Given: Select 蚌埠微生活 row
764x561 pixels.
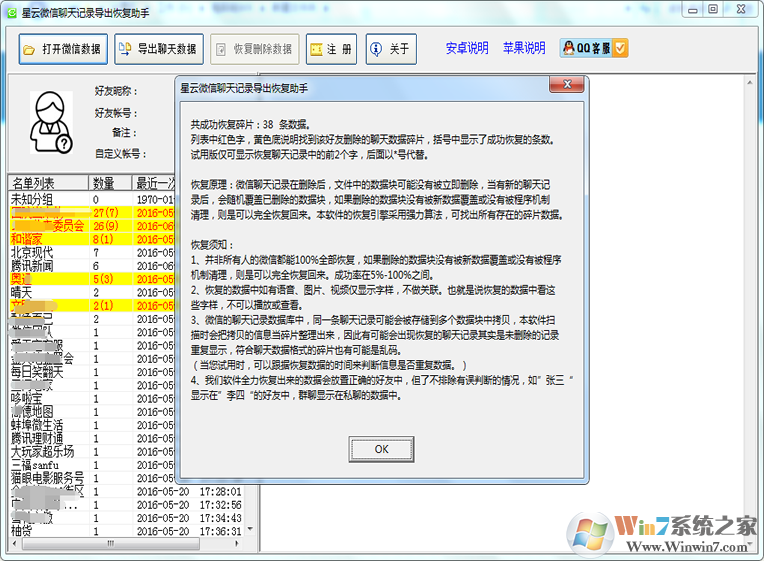Looking at the screenshot, I should (92, 425).
